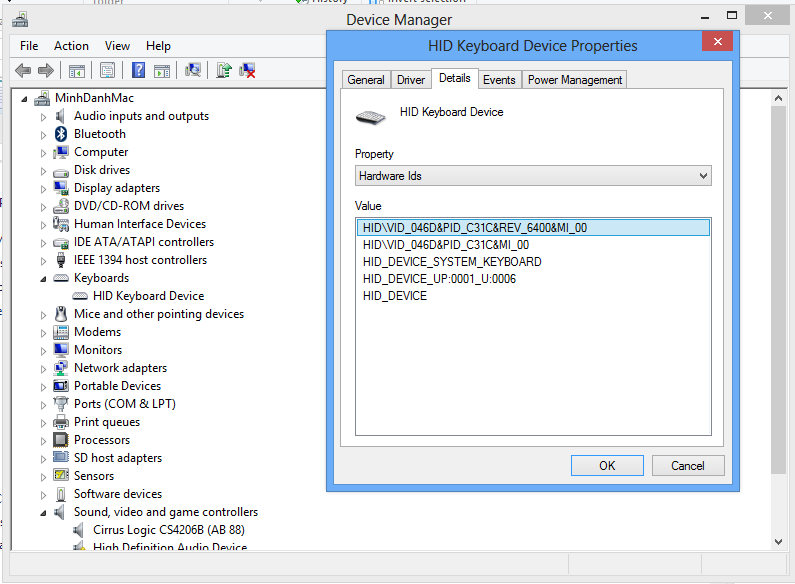Collapse the Sound, video and game controllers node
Screen dimensions: 795x584
[43, 513]
